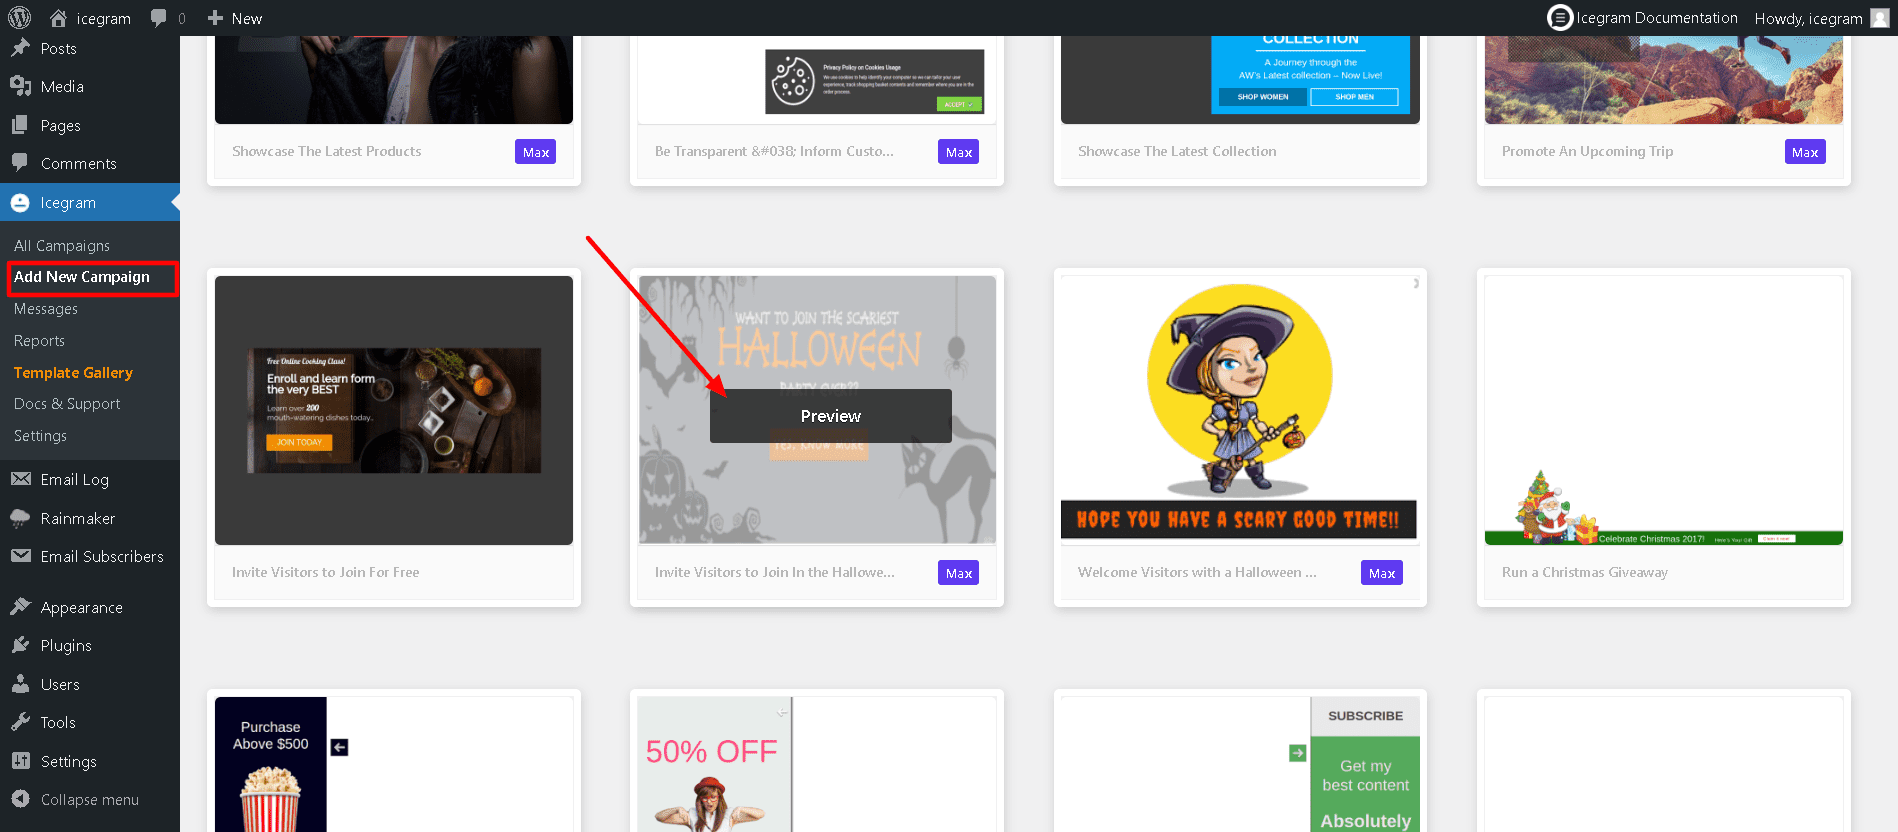Select Template Gallery submenu item
This screenshot has width=1898, height=832.
(73, 372)
